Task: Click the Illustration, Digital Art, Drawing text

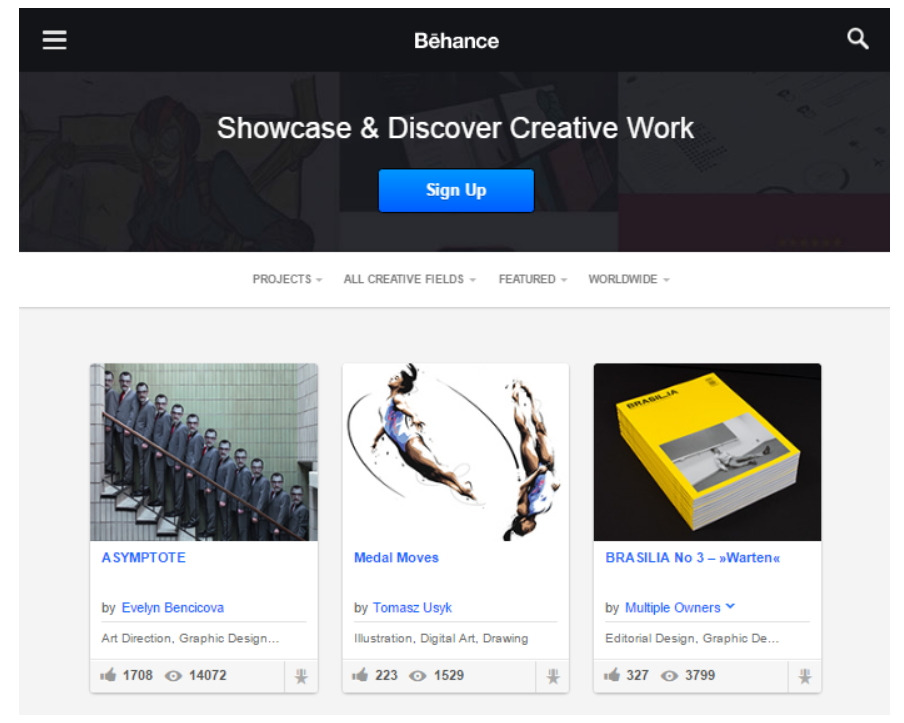Action: pyautogui.click(x=441, y=638)
